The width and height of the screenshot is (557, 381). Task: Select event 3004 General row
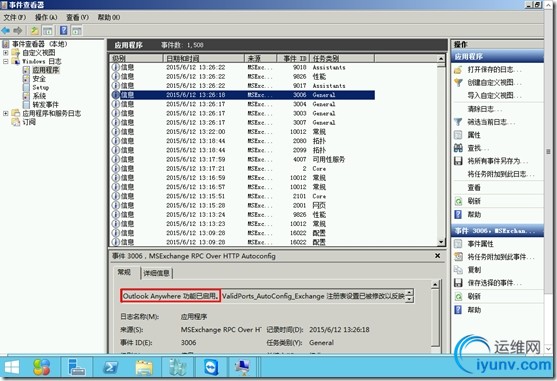[242, 104]
